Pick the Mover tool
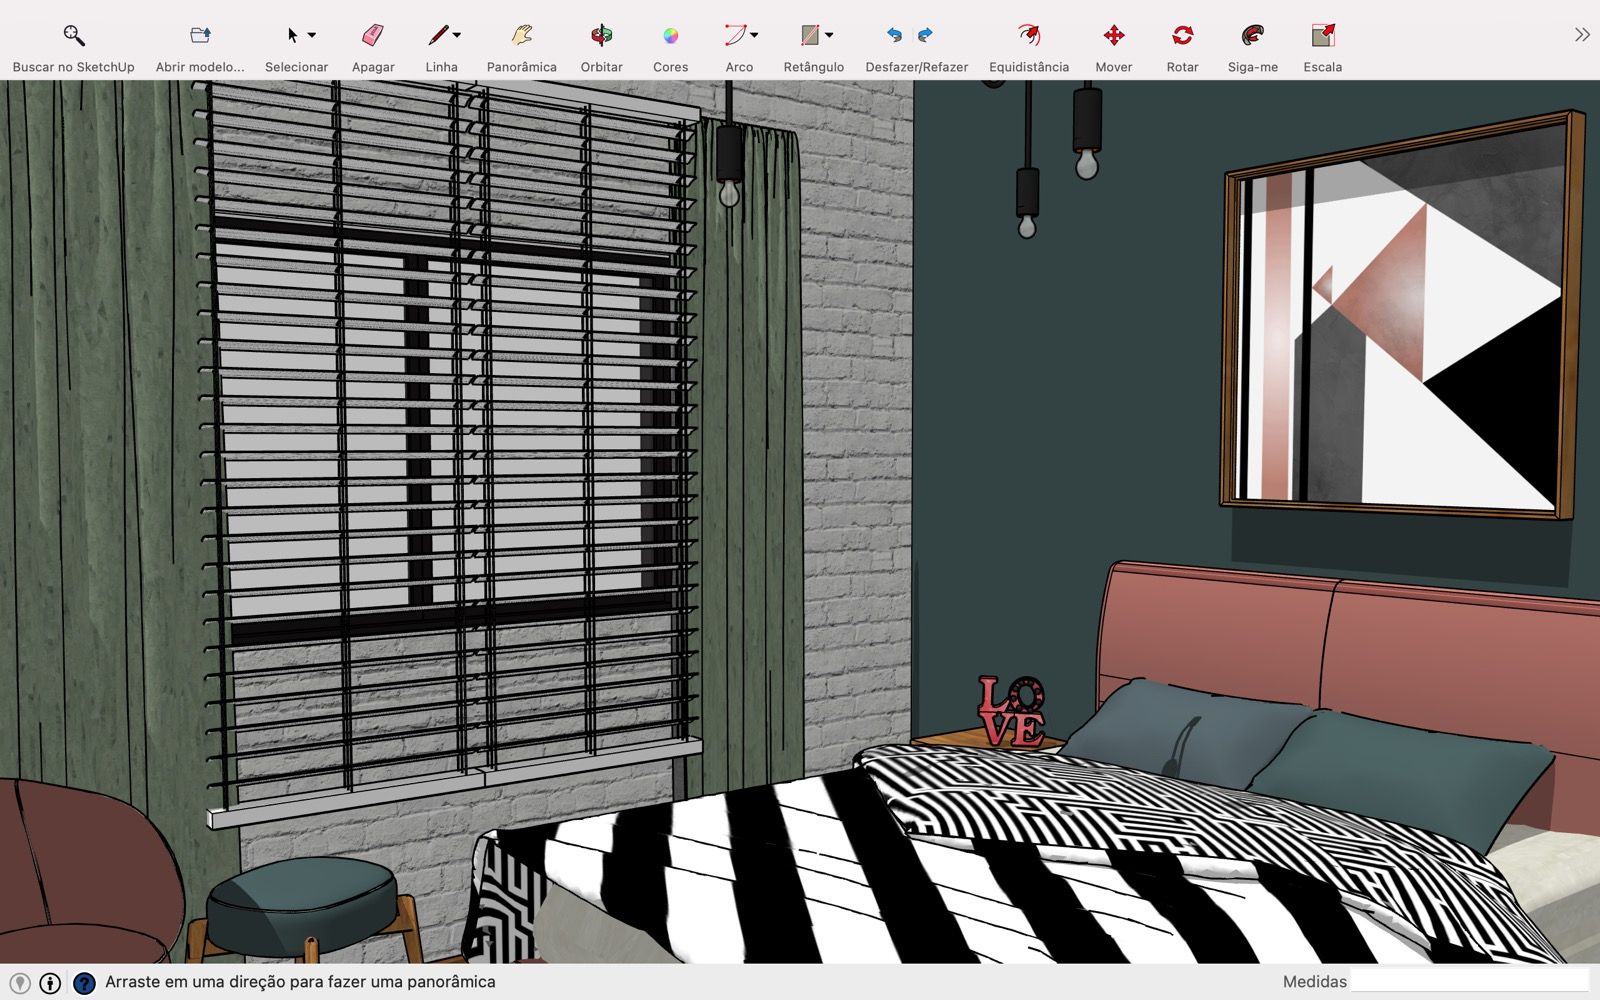Image resolution: width=1600 pixels, height=1000 pixels. (x=1113, y=36)
